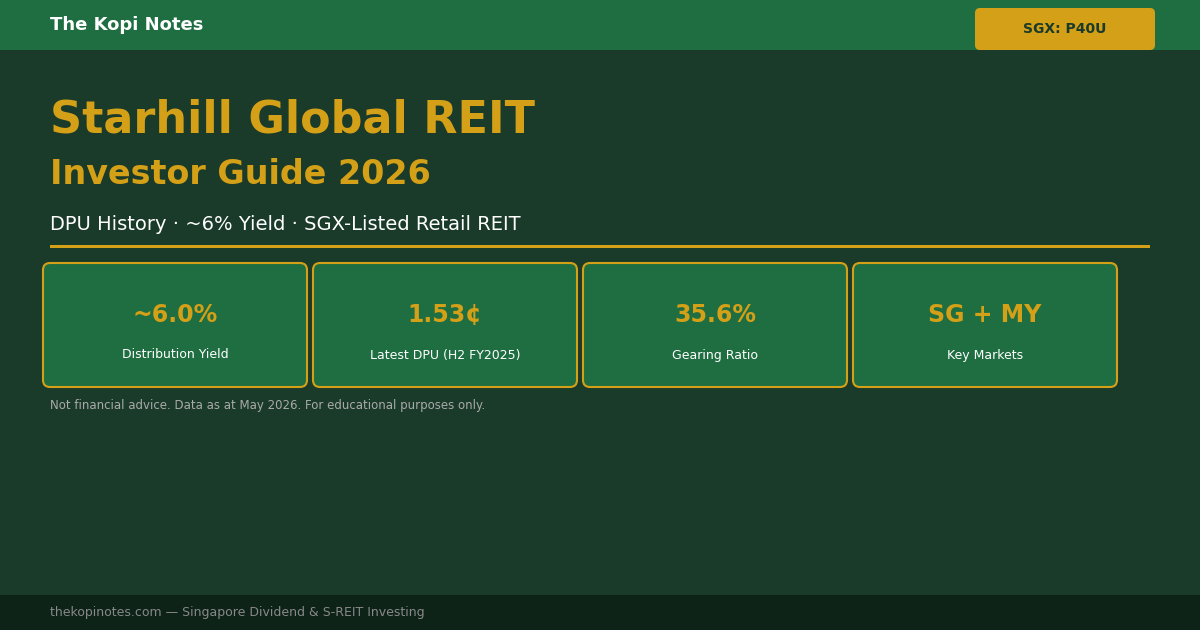Click the Not financial advice disclaimer
The width and height of the screenshot is (1200, 630).
(x=267, y=405)
